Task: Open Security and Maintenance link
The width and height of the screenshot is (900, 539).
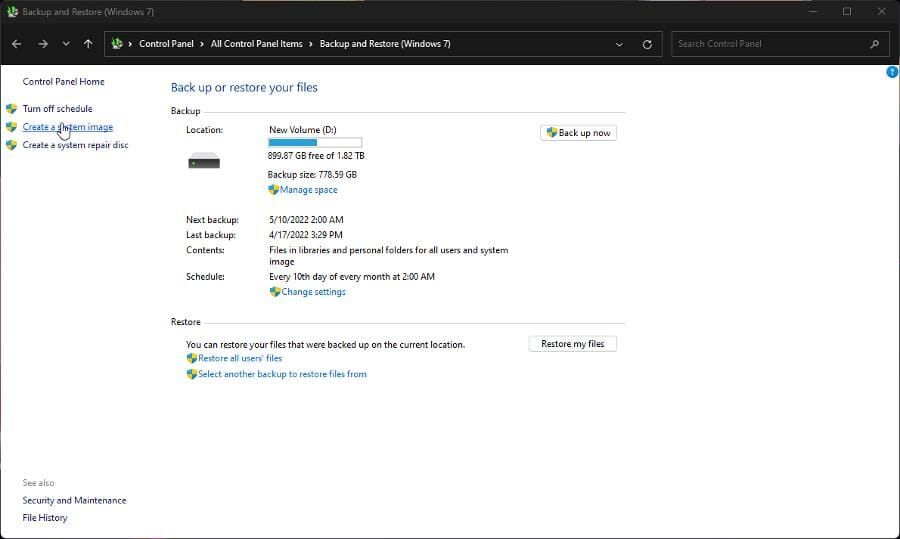Action: pos(75,501)
